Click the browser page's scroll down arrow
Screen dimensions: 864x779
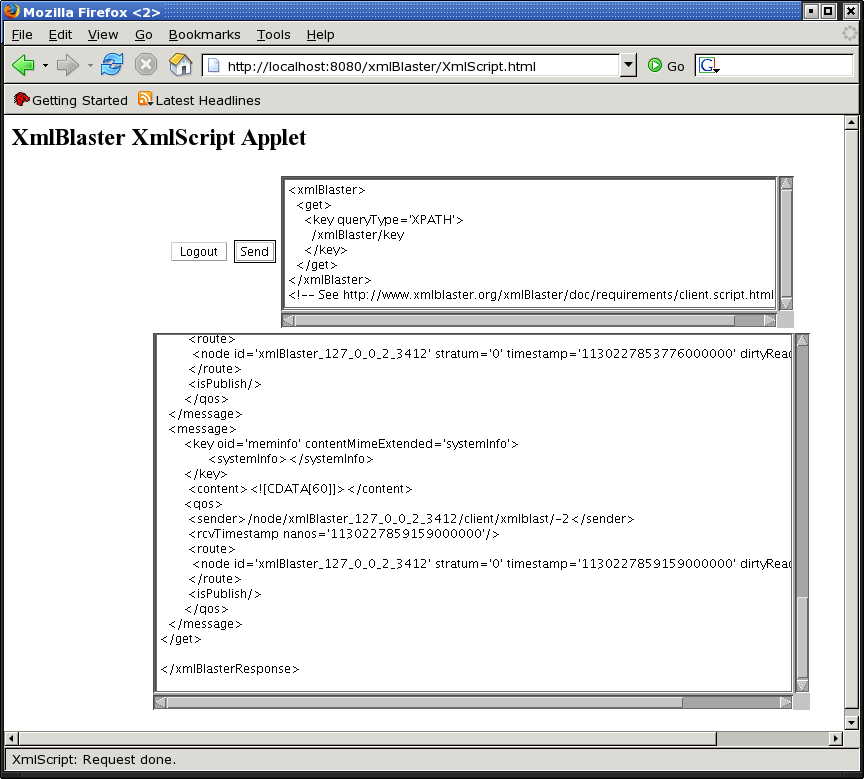(x=851, y=723)
